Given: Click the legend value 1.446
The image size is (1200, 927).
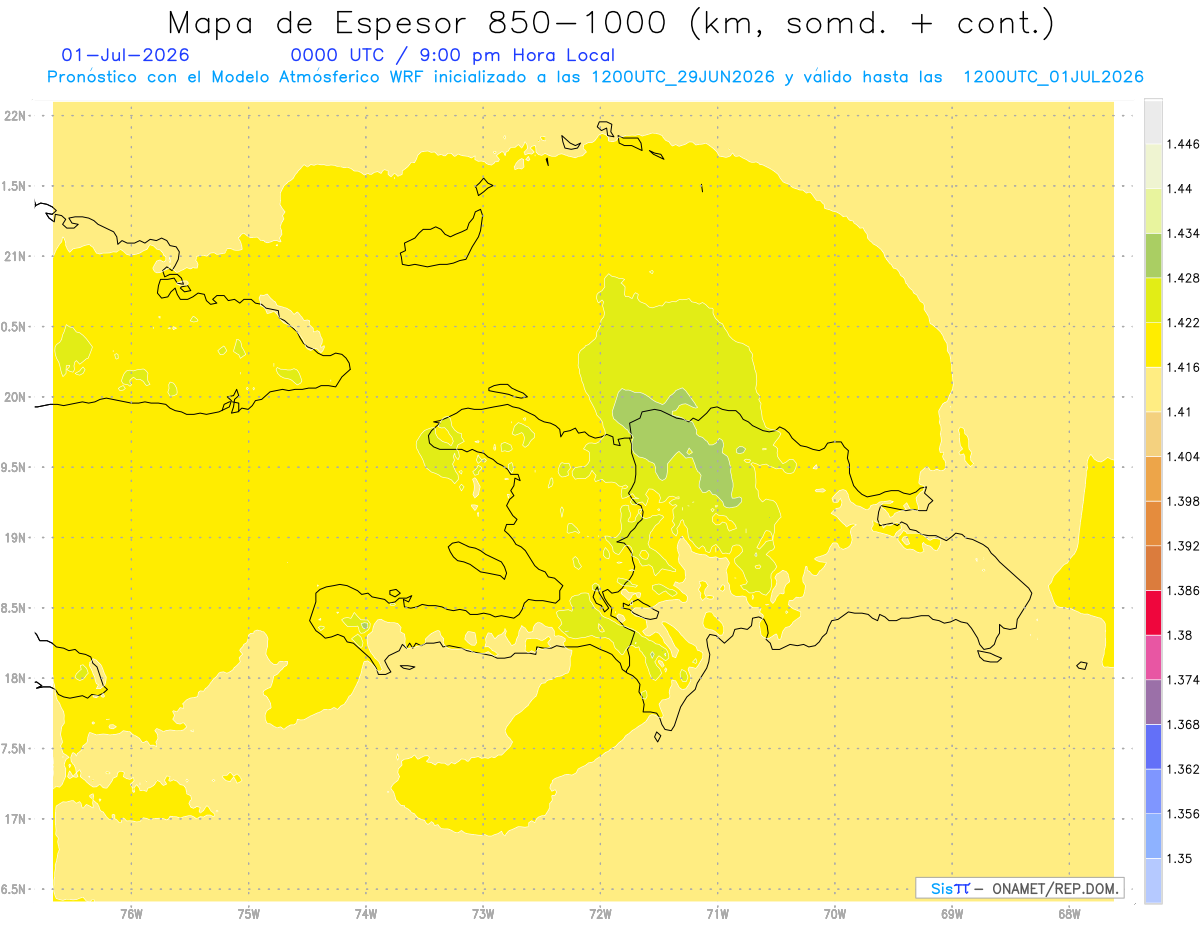Looking at the screenshot, I should point(1183,145).
